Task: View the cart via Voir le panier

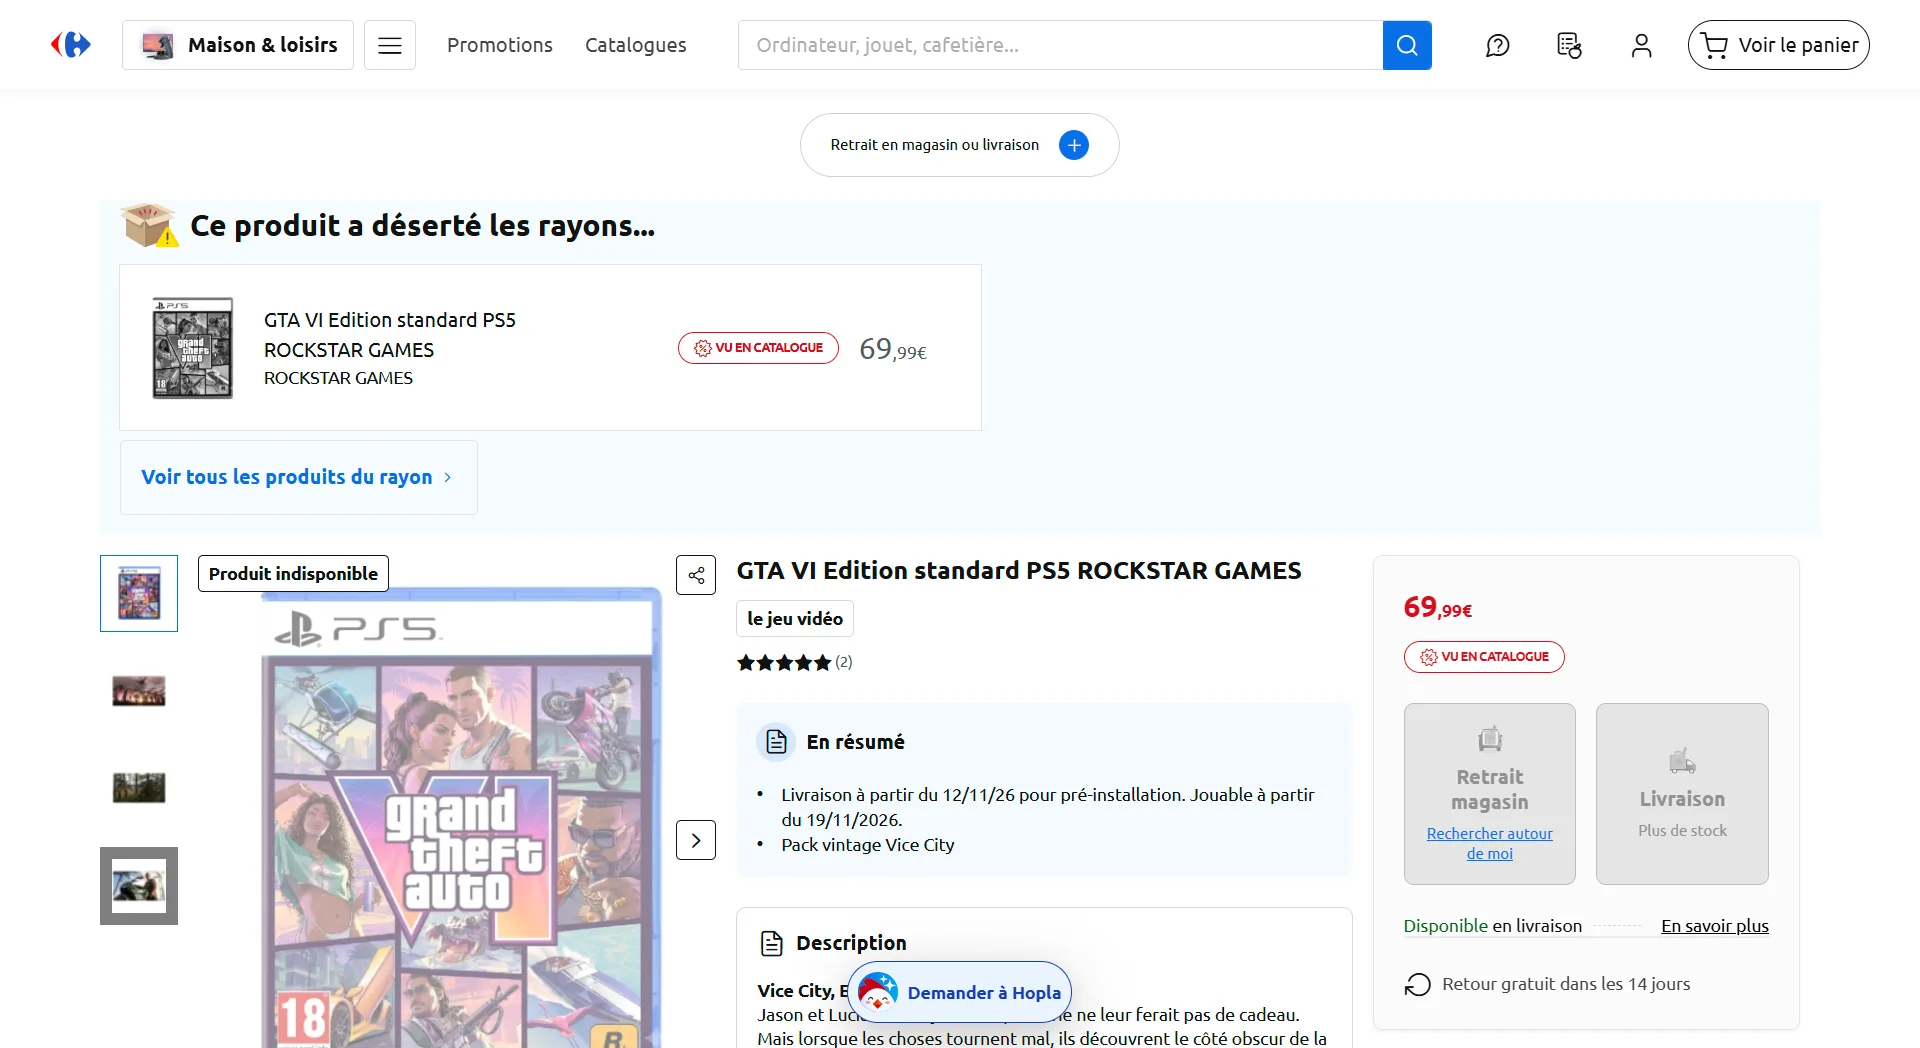Action: coord(1779,45)
